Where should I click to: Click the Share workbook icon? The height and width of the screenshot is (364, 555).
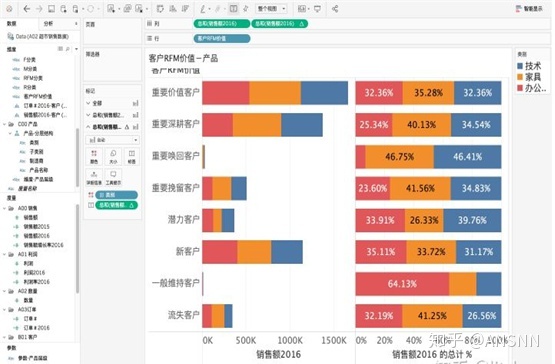[x=335, y=9]
